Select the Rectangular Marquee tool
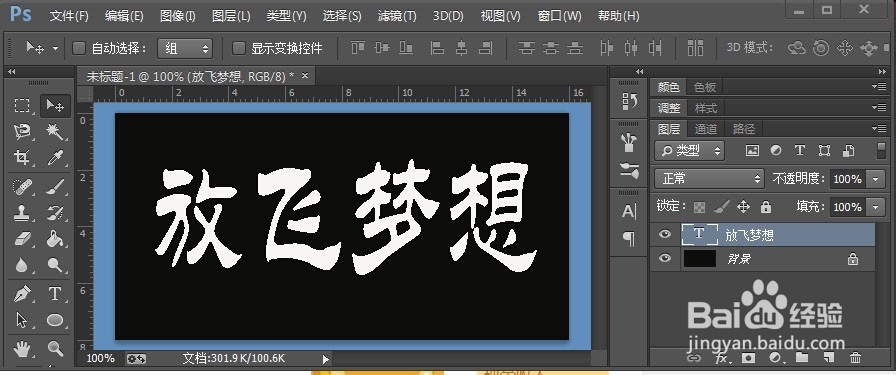 coord(22,106)
